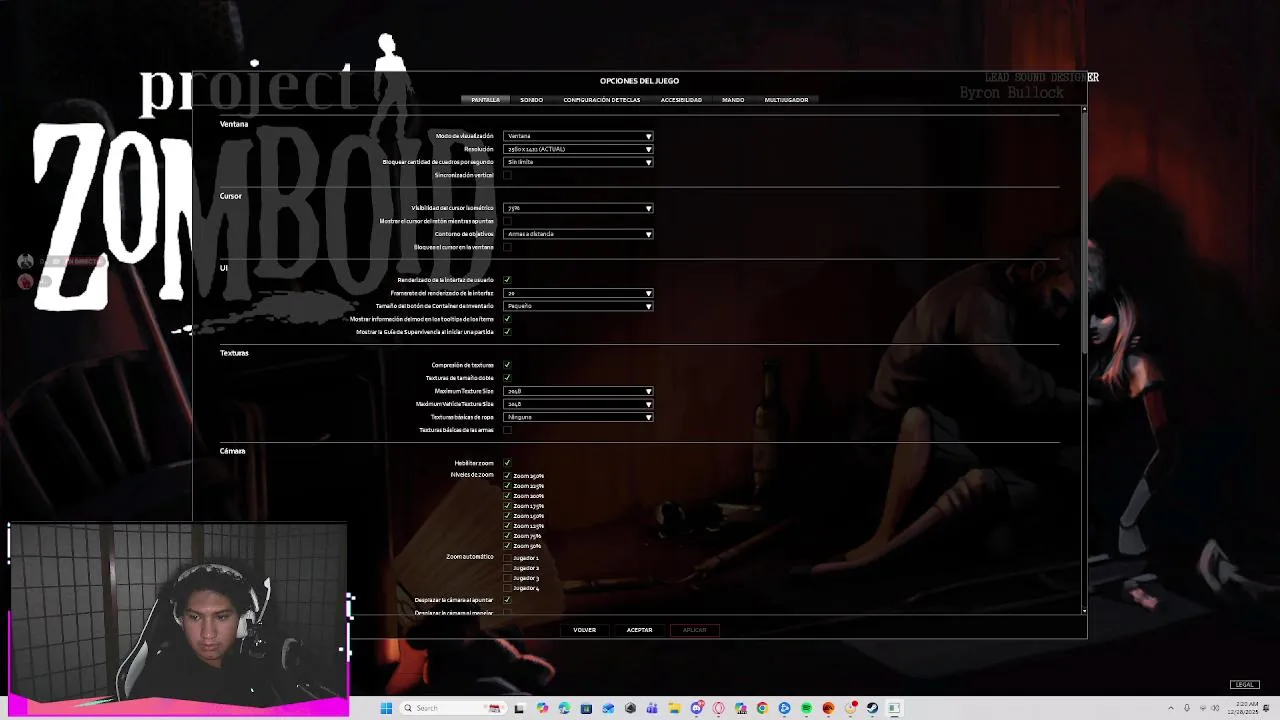Open Visibilidad del cursor isométrico dropdown
This screenshot has height=720, width=1280.
[x=578, y=208]
